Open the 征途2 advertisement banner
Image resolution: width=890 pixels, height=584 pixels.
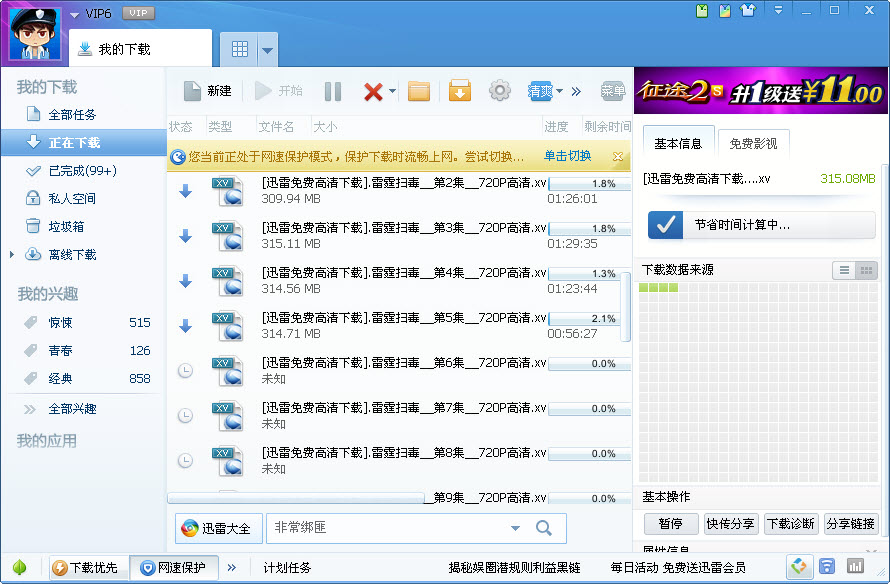coord(761,91)
